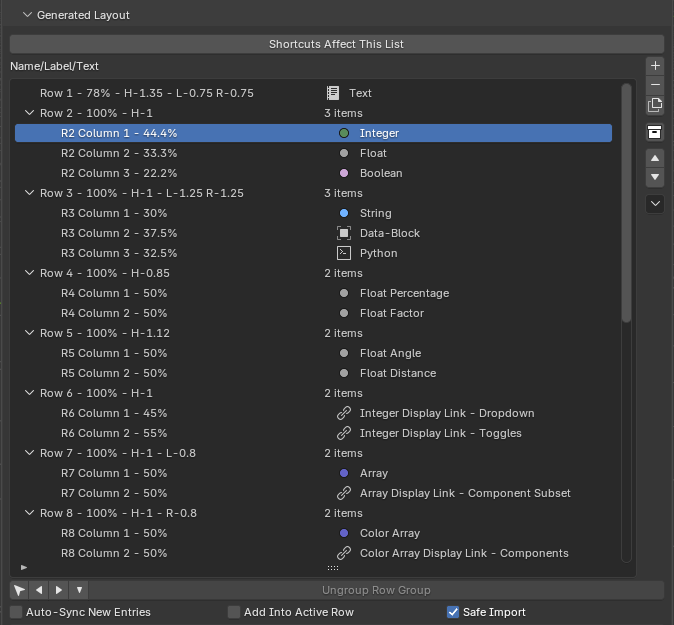
Task: Collapse the Generated Layout panel
Action: (28, 15)
